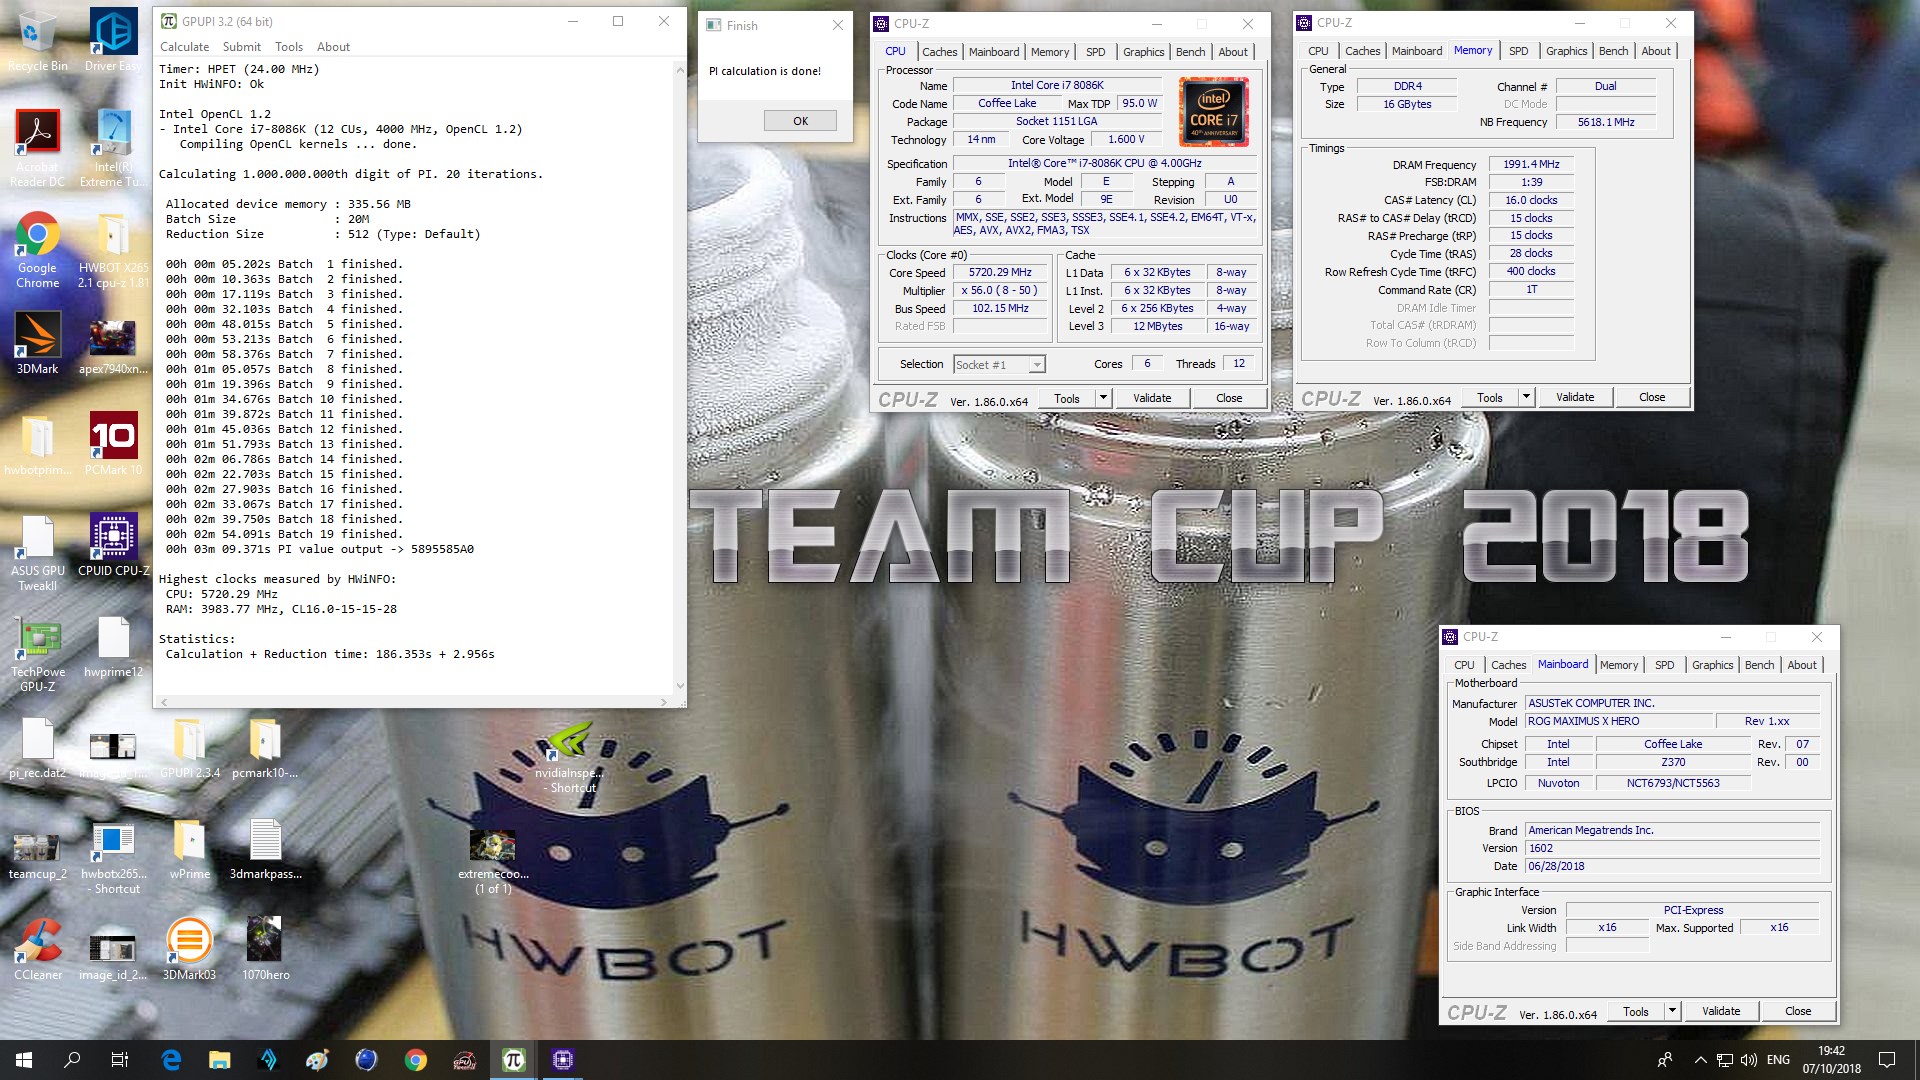The width and height of the screenshot is (1920, 1080).
Task: Open pcmark10 folder on desktop
Action: [x=265, y=748]
